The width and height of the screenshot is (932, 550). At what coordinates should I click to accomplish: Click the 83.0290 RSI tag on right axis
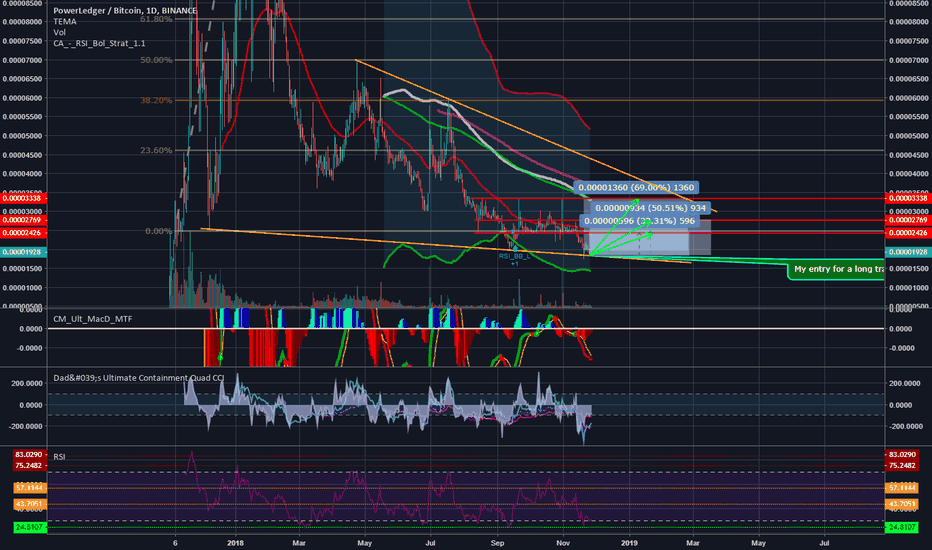[x=902, y=455]
